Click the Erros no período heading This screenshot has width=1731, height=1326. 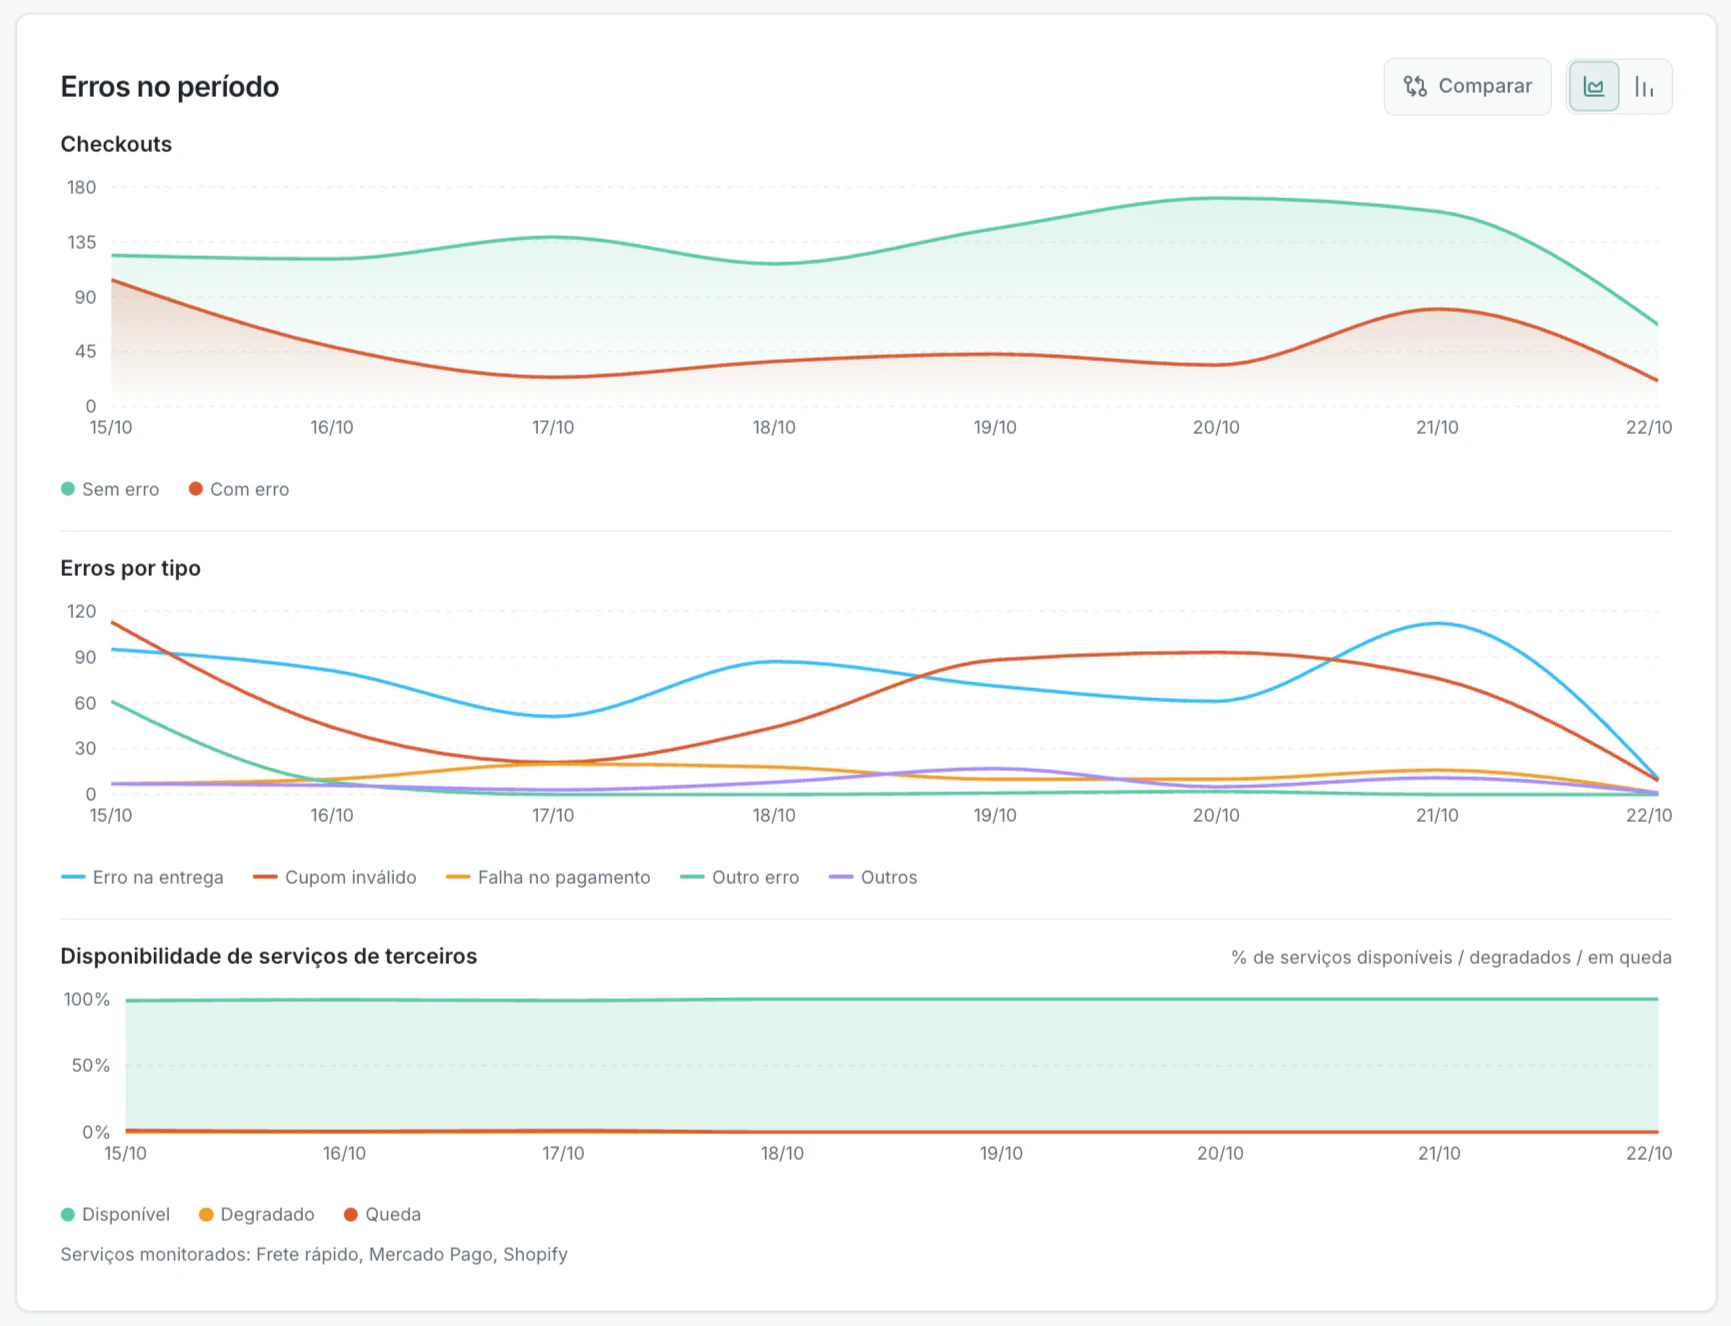[170, 87]
